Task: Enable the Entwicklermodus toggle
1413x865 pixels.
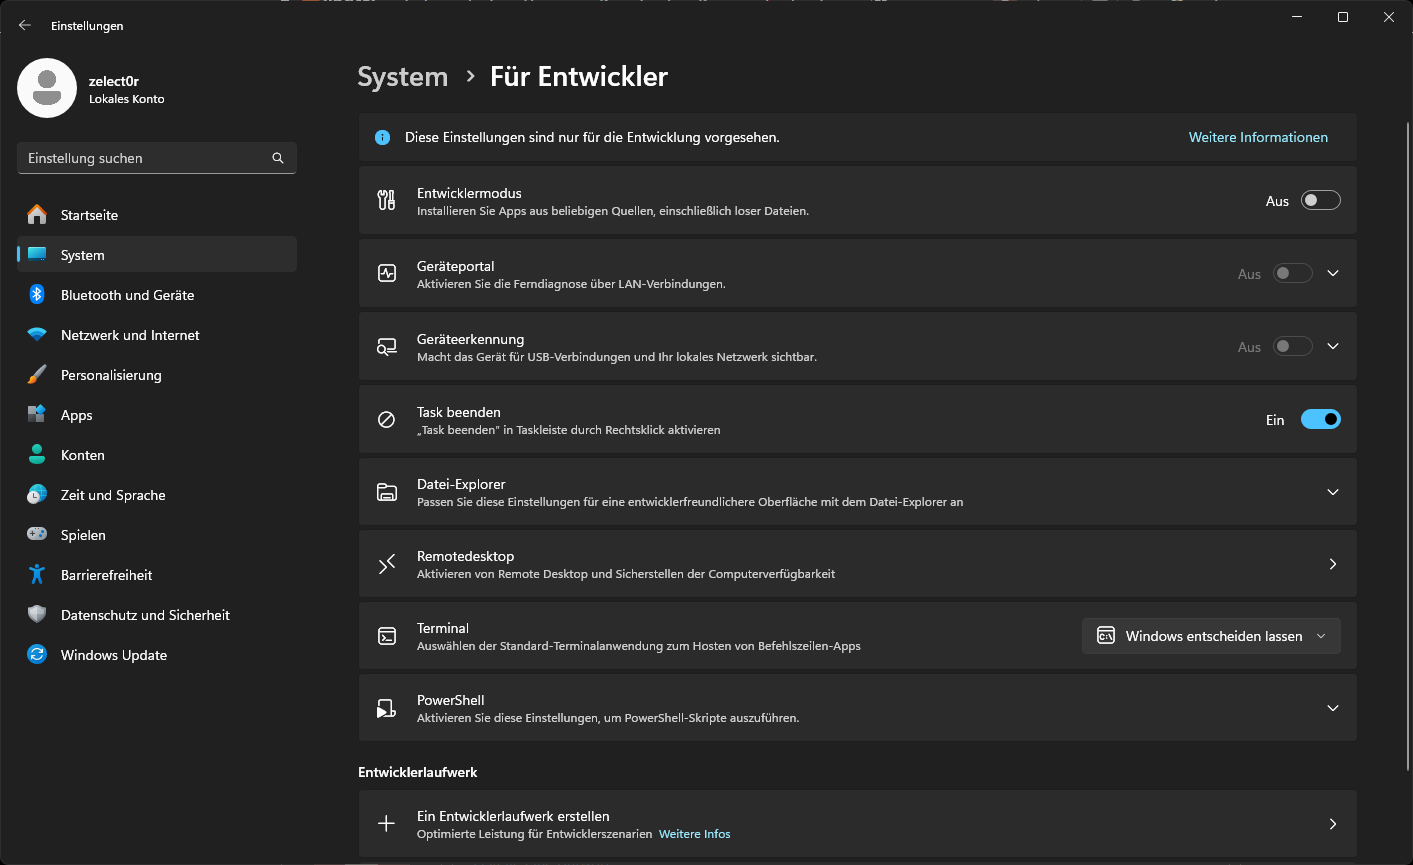Action: 1320,201
